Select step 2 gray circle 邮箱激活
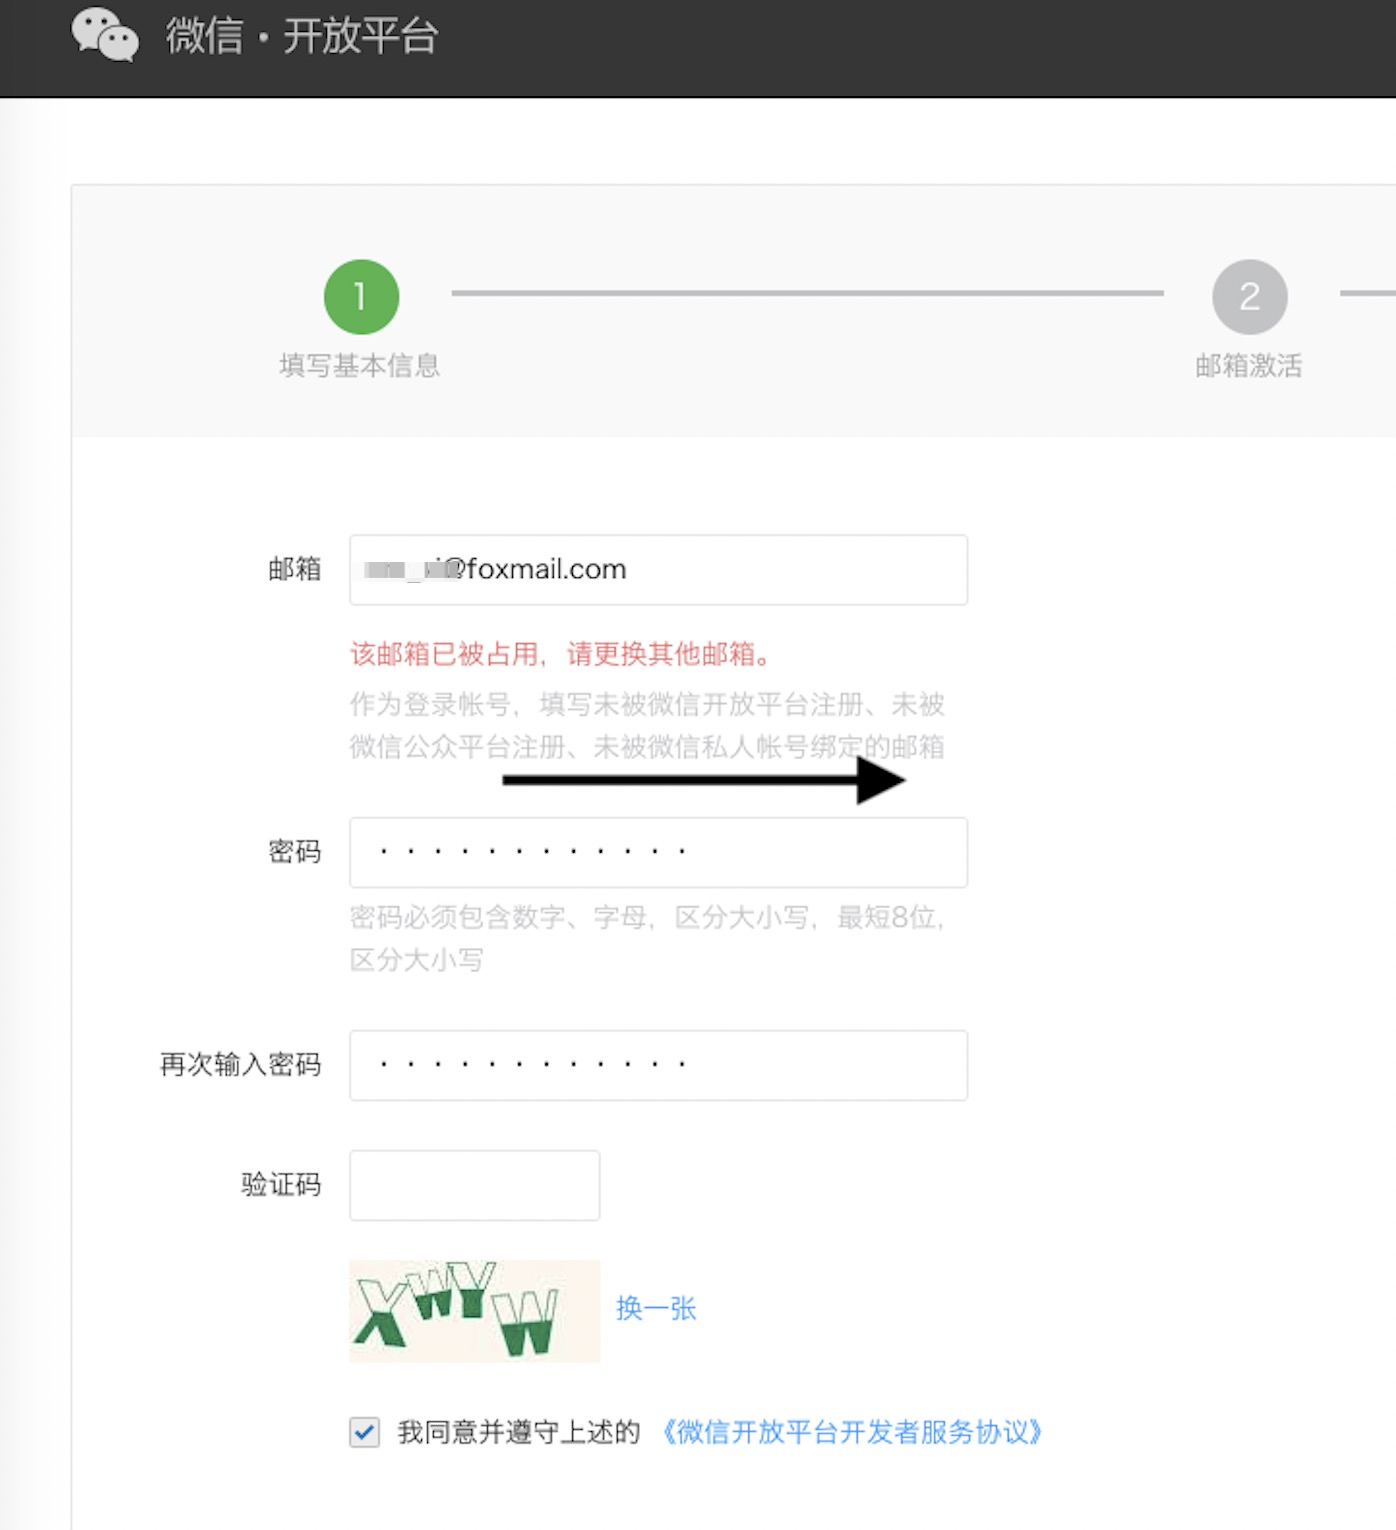Viewport: 1396px width, 1530px height. click(1249, 297)
